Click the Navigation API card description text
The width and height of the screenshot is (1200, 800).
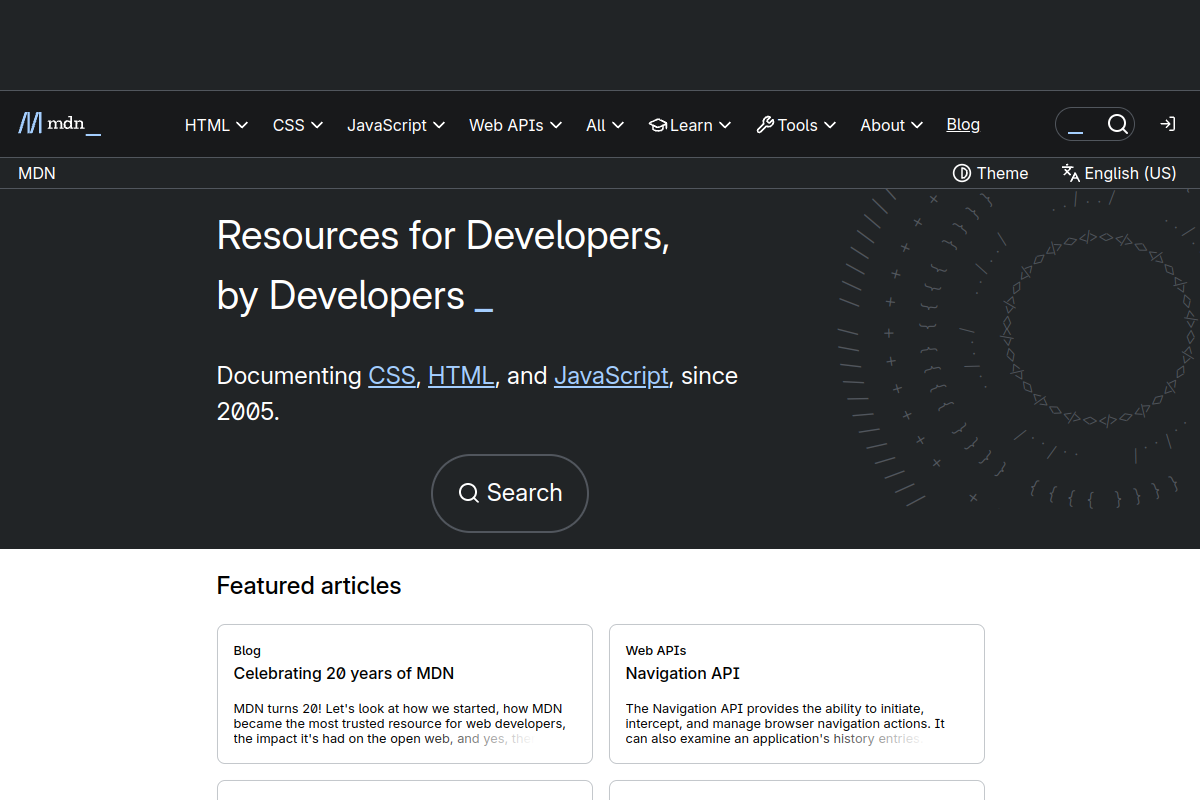pos(786,723)
